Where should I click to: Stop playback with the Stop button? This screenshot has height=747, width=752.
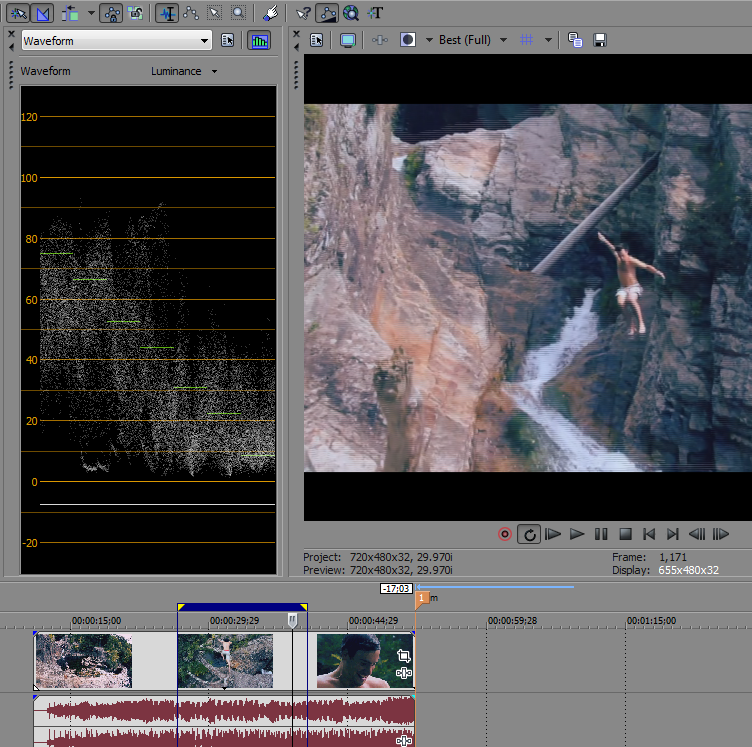click(625, 534)
